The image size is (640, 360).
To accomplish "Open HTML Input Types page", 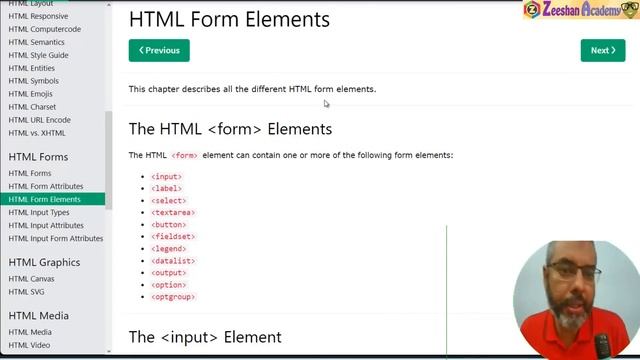I will click(x=39, y=213).
